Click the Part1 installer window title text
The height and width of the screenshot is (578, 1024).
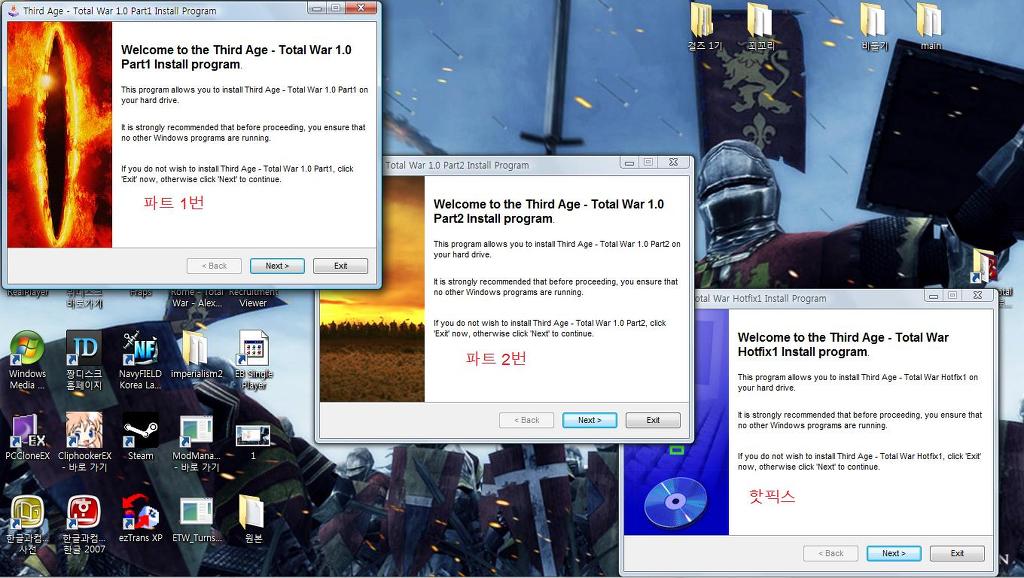coord(120,11)
